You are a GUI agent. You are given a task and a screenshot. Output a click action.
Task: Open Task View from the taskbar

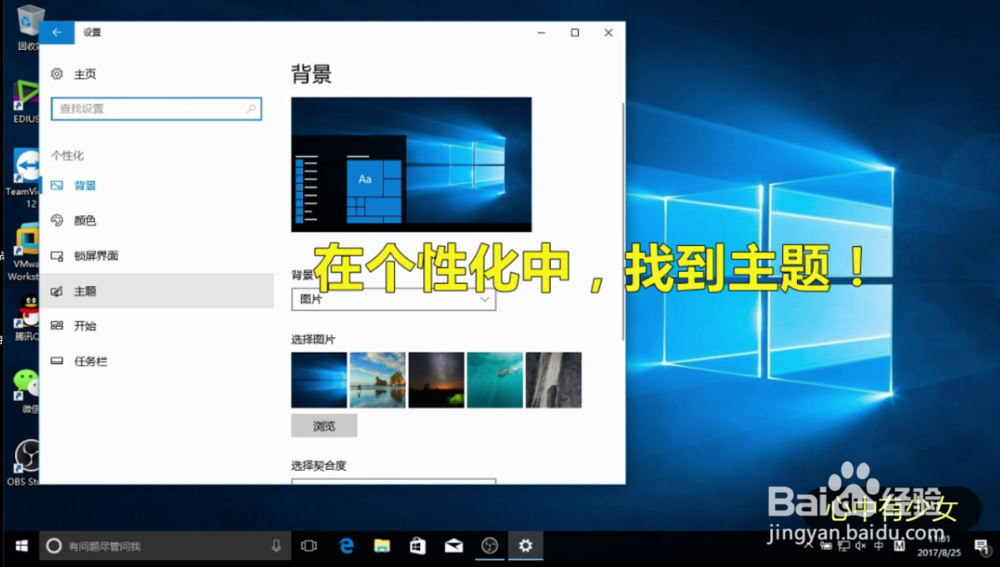coord(309,546)
